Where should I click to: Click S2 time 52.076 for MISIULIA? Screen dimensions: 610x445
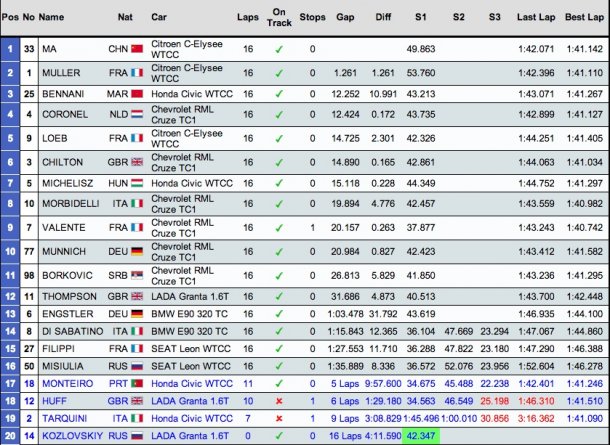tap(459, 366)
